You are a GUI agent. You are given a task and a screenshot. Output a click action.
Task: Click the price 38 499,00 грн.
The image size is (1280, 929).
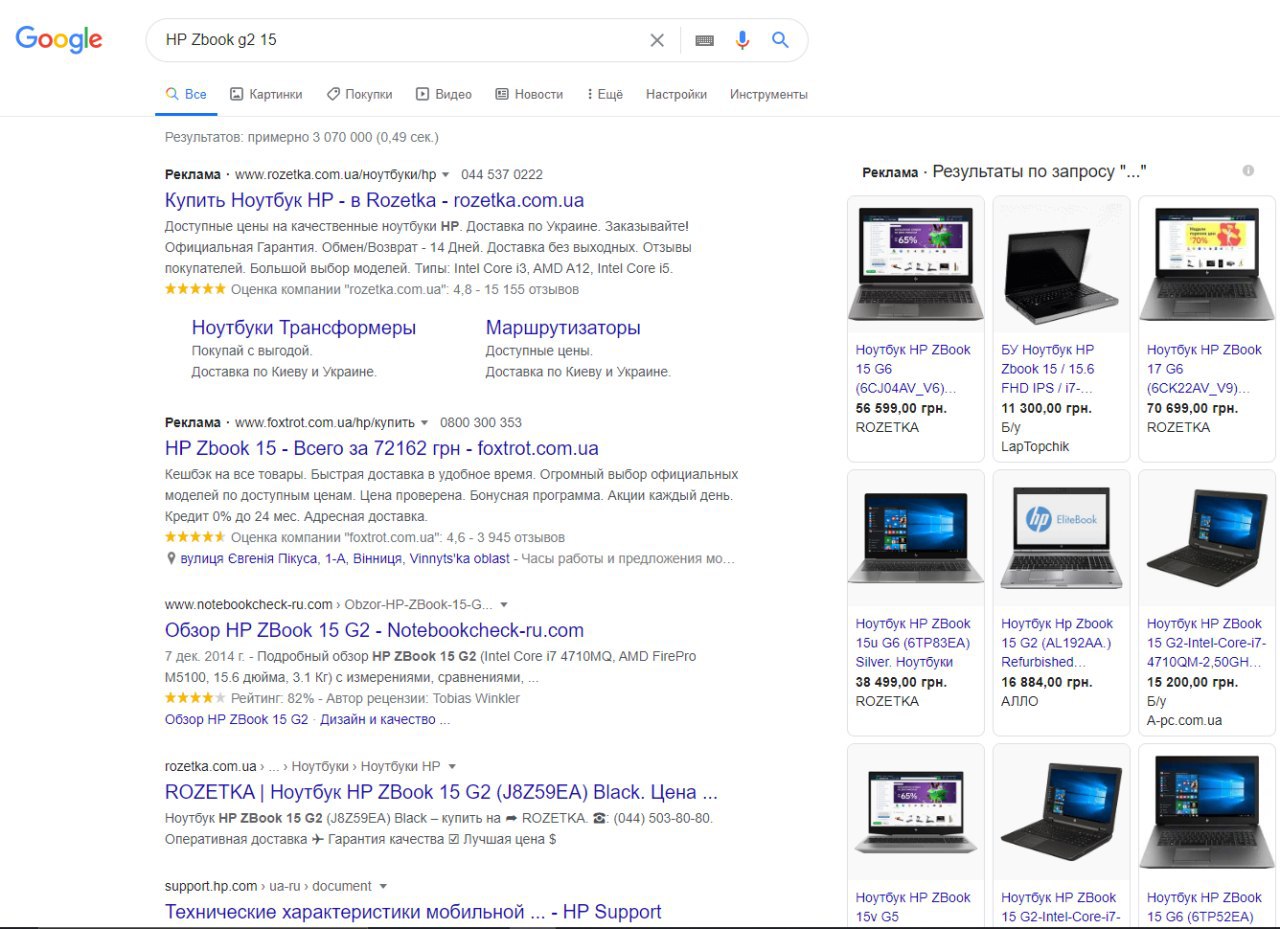901,682
